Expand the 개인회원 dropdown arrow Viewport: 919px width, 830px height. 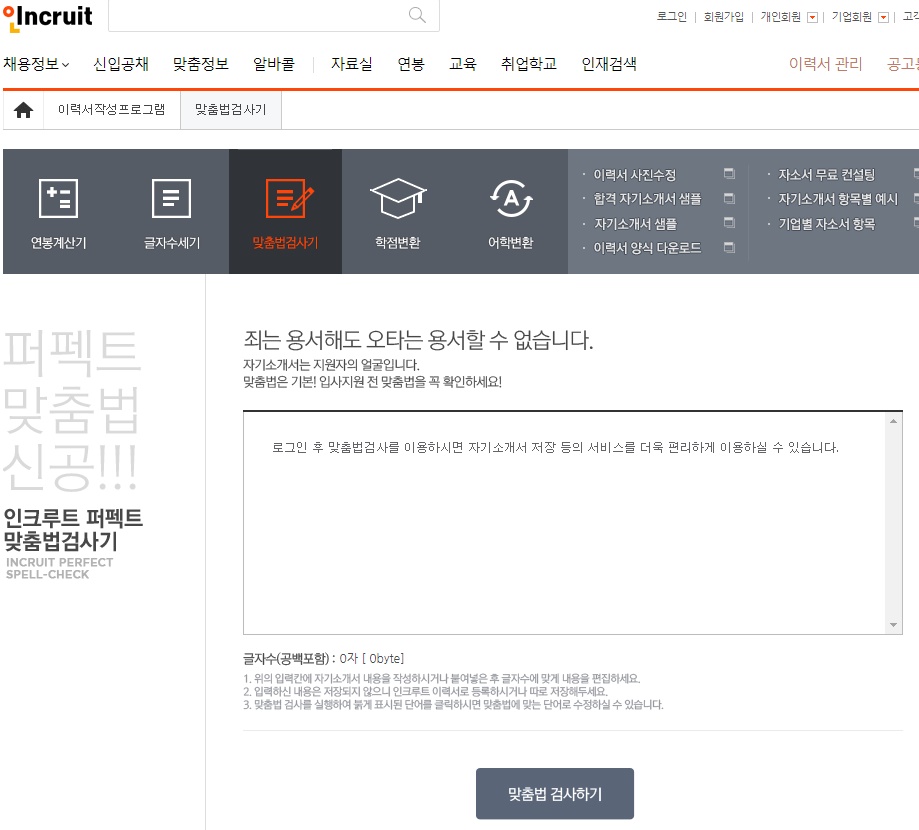click(x=812, y=18)
